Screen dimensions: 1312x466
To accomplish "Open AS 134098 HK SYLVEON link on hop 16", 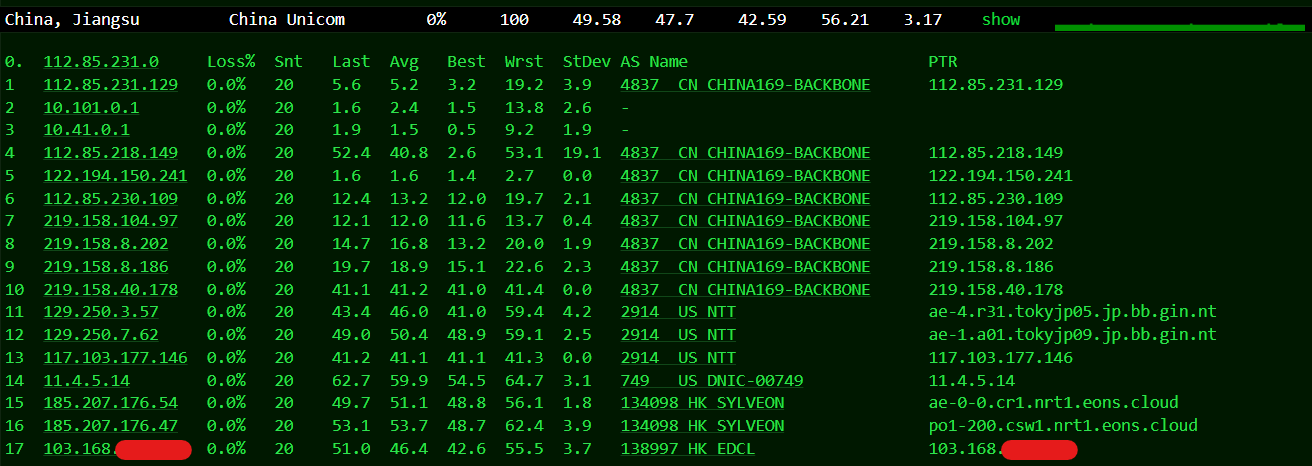I will coord(702,425).
